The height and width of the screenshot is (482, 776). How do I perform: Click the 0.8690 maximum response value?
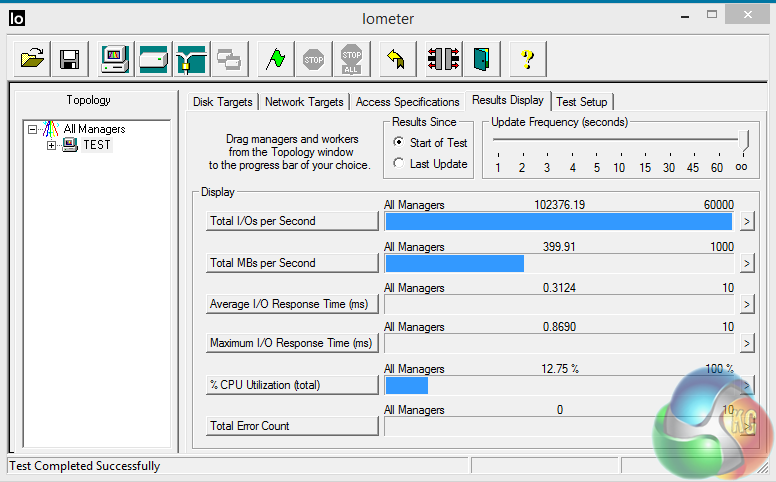(x=559, y=327)
